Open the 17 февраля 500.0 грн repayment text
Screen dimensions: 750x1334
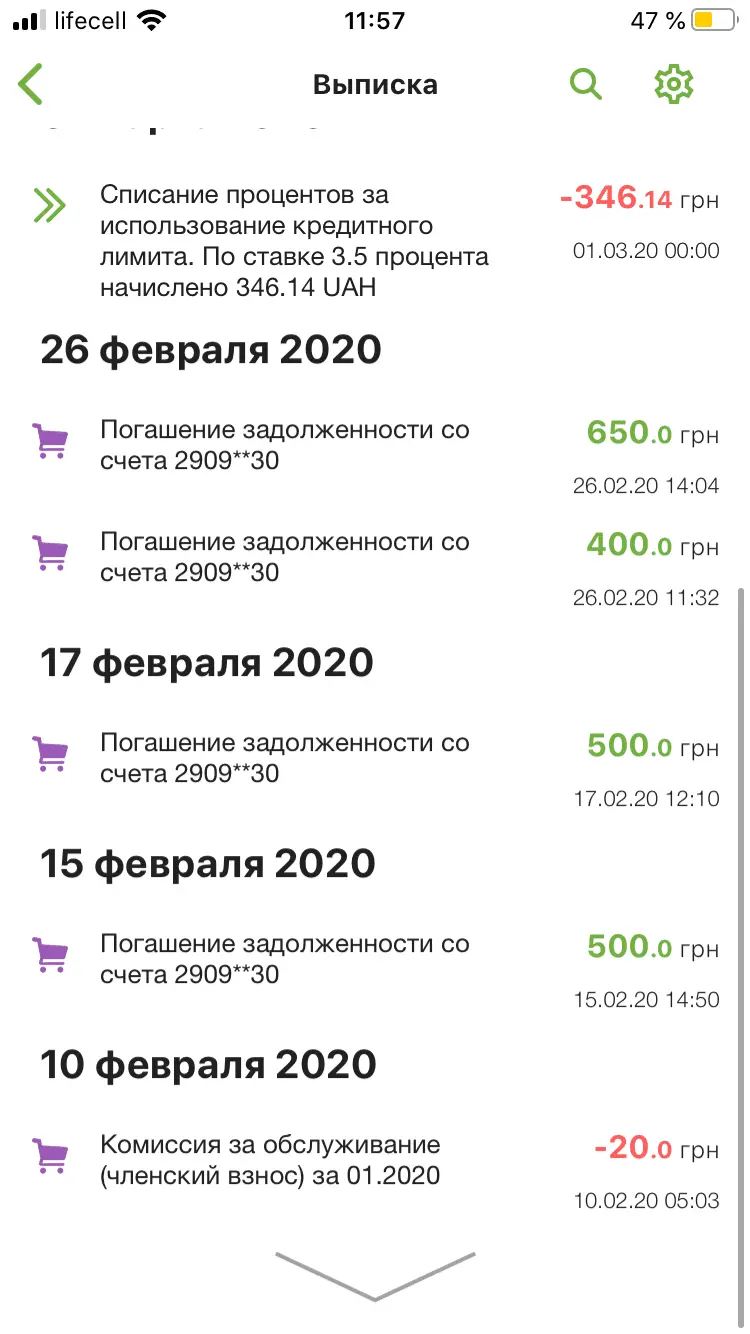pos(284,758)
